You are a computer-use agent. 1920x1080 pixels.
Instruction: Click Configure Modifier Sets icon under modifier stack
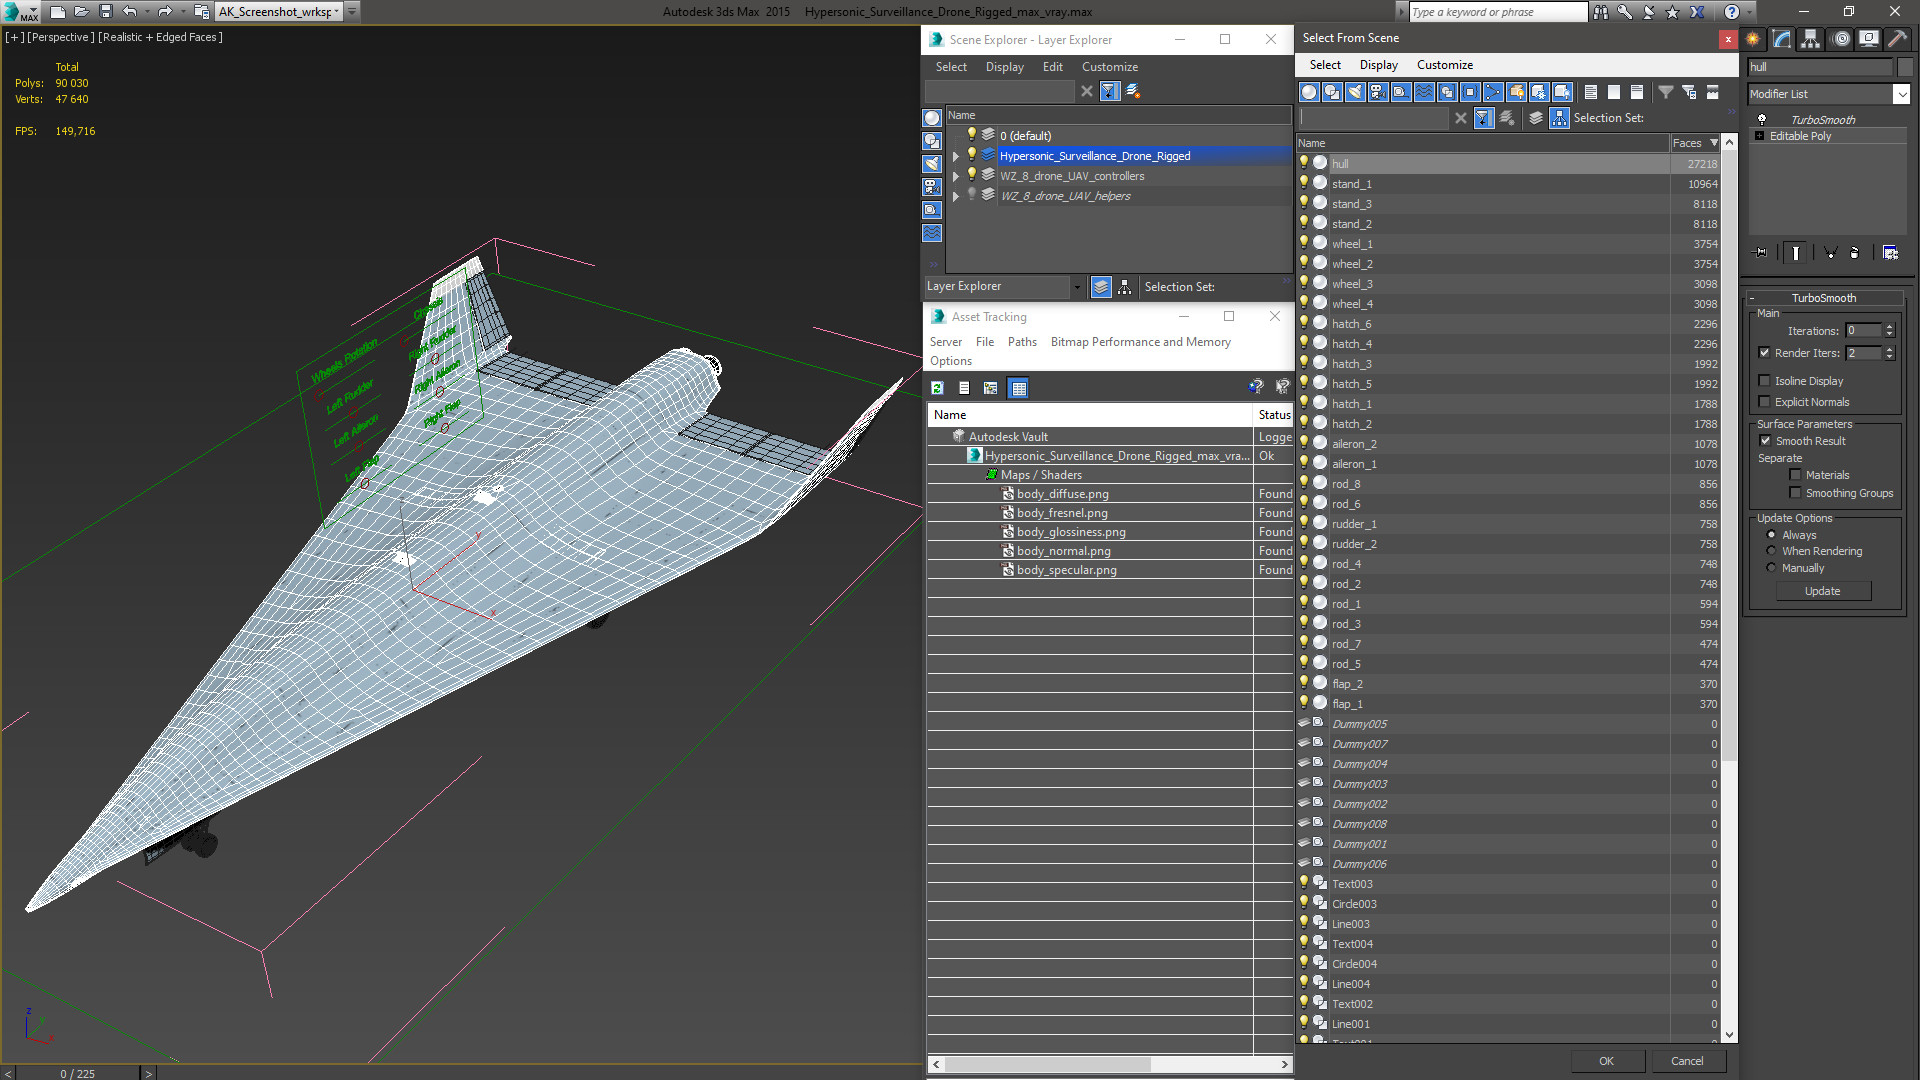[x=1890, y=253]
